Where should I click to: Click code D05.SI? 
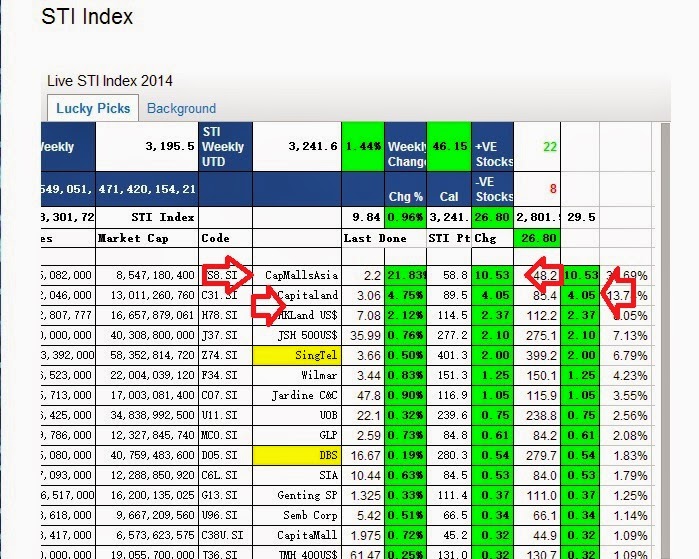219,455
